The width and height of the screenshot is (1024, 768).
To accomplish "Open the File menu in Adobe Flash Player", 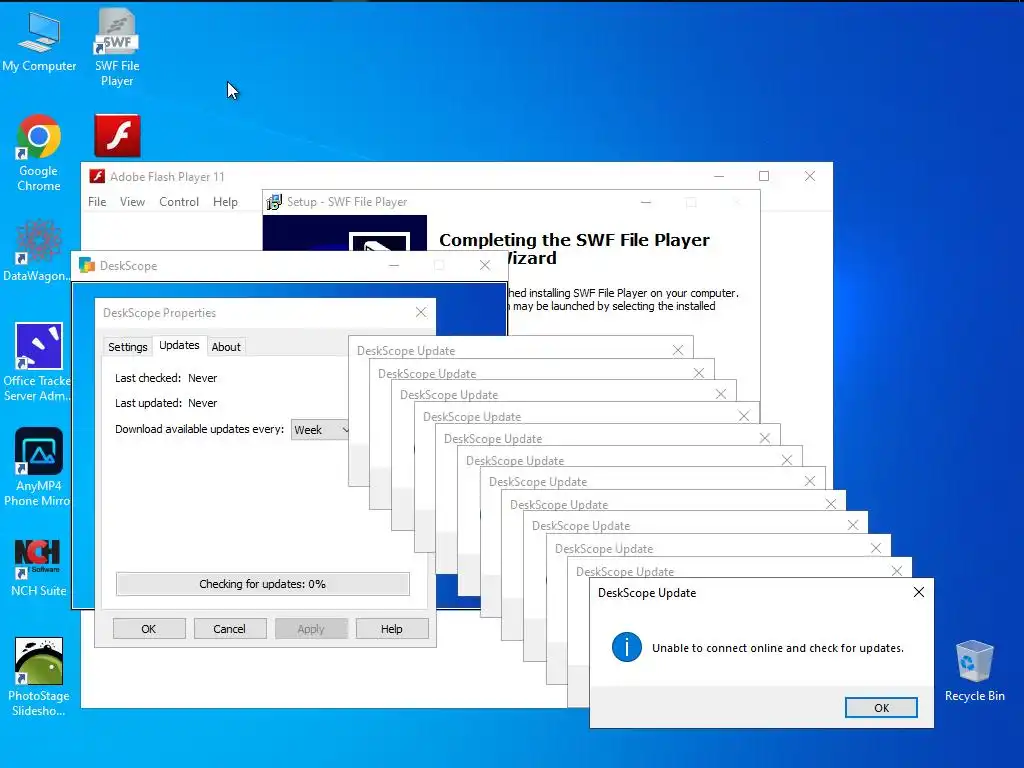I will [x=97, y=202].
